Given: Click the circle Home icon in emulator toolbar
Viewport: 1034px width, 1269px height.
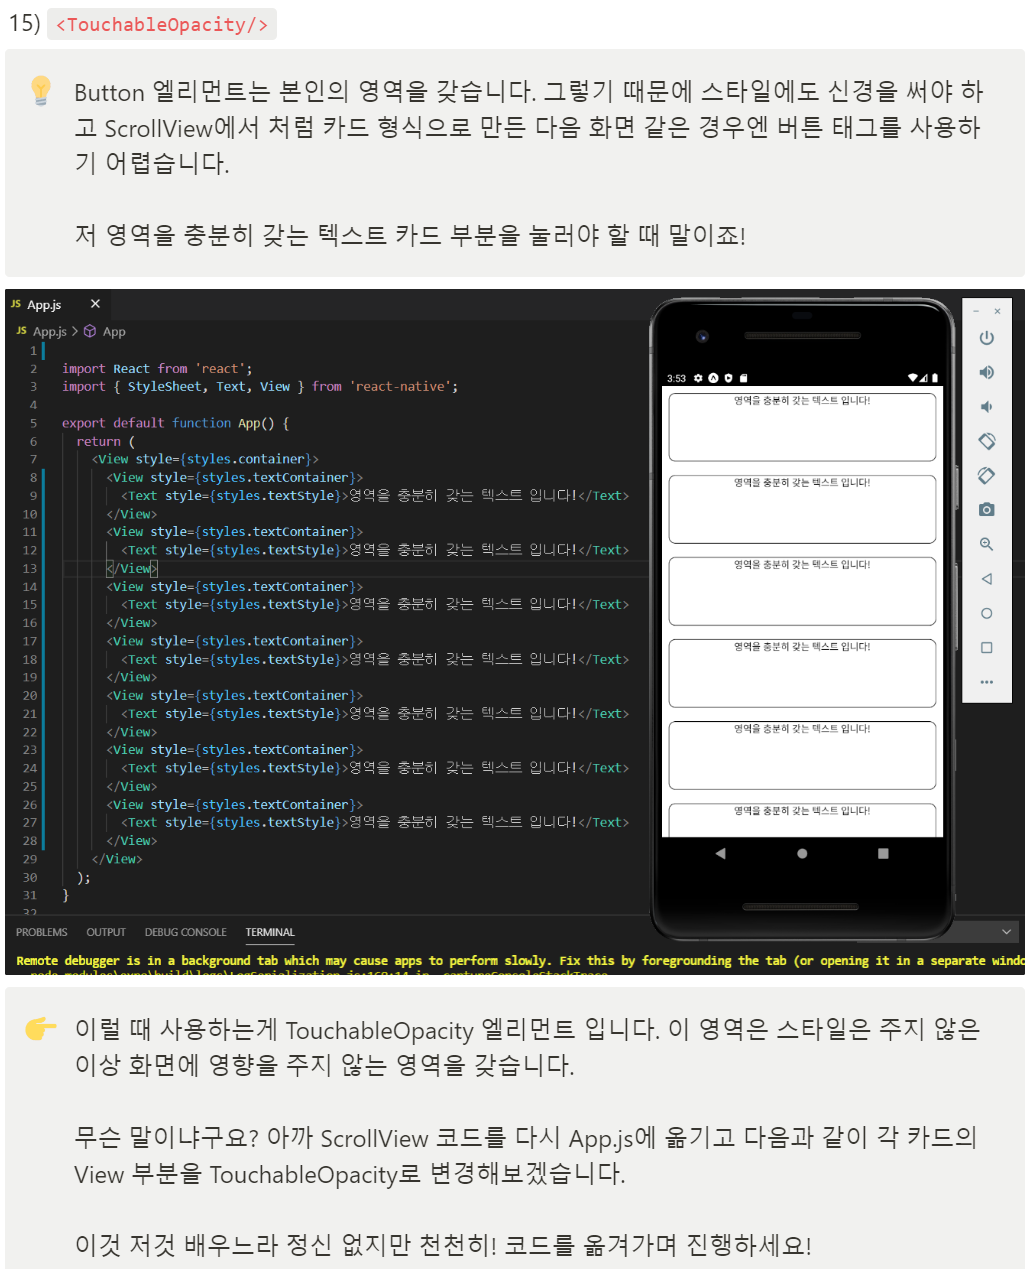Looking at the screenshot, I should coord(986,613).
